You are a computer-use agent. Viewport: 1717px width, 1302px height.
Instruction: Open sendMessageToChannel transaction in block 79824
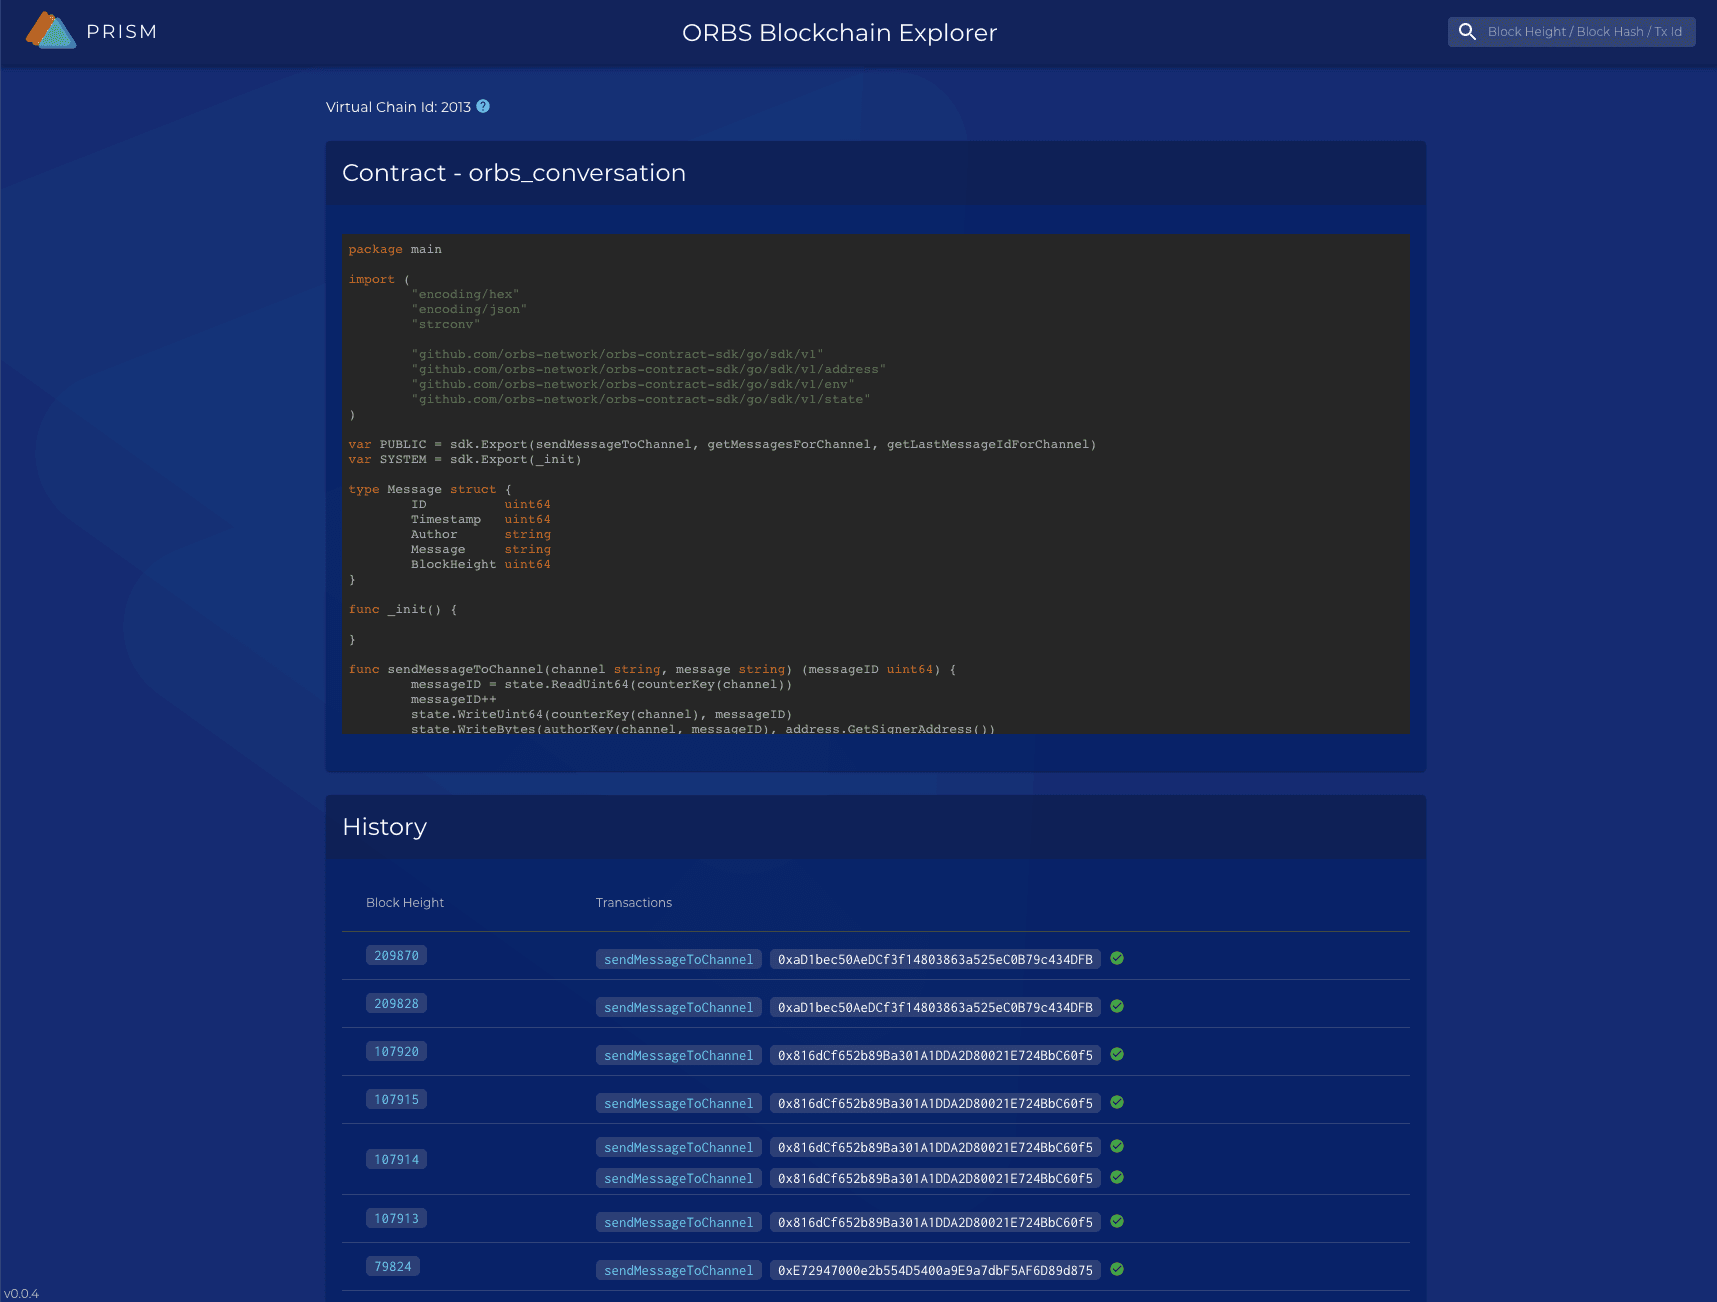point(679,1271)
